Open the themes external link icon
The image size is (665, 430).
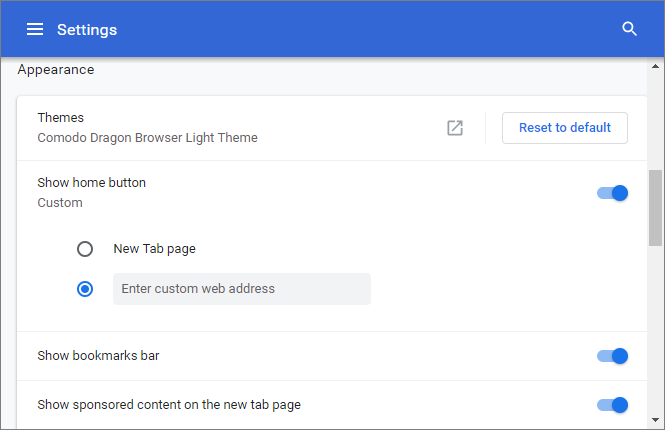(455, 128)
